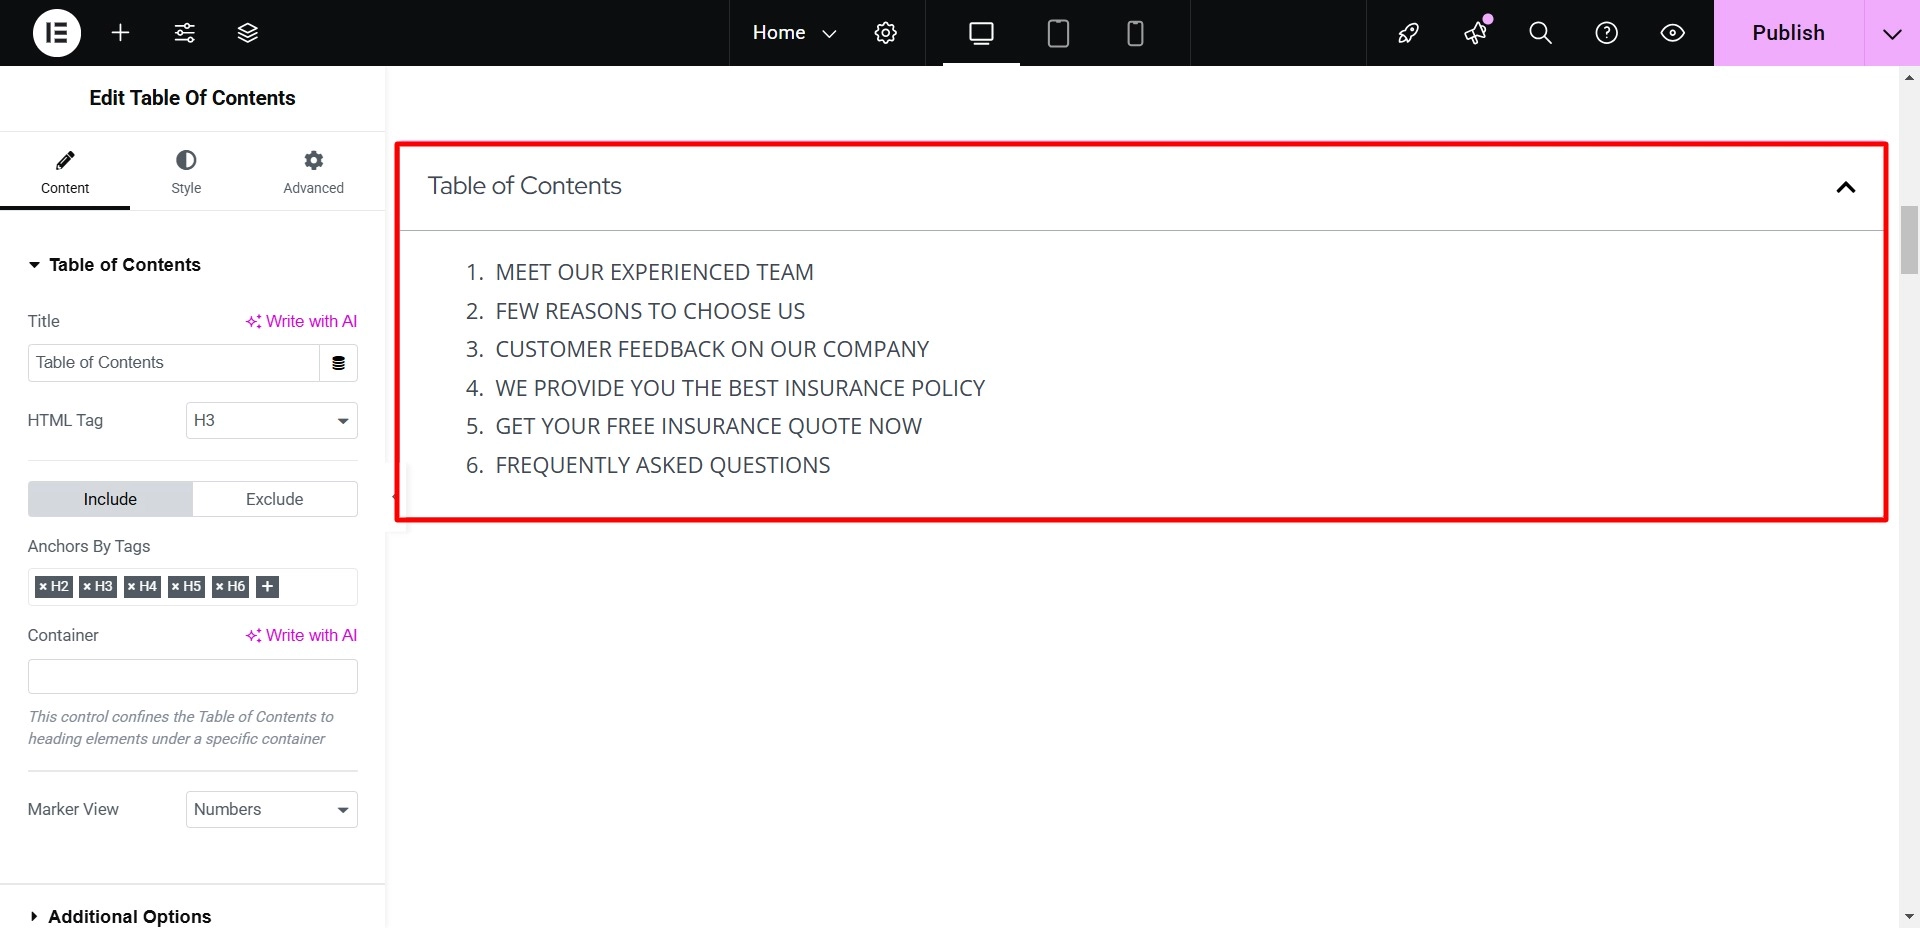Click the rocket launch icon
The width and height of the screenshot is (1920, 928).
tap(1408, 33)
